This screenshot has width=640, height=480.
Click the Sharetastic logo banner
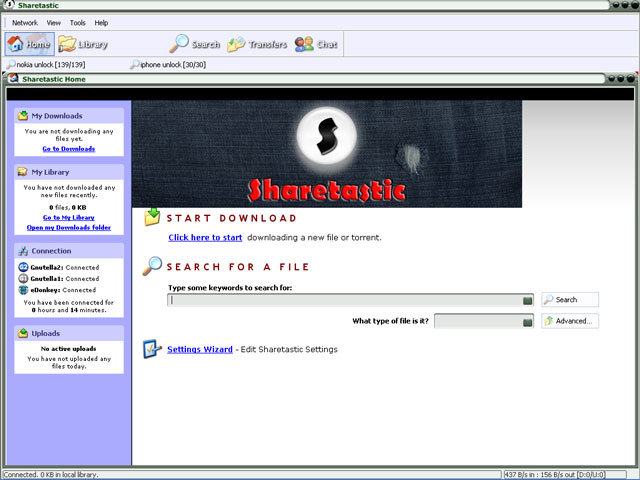click(x=327, y=154)
